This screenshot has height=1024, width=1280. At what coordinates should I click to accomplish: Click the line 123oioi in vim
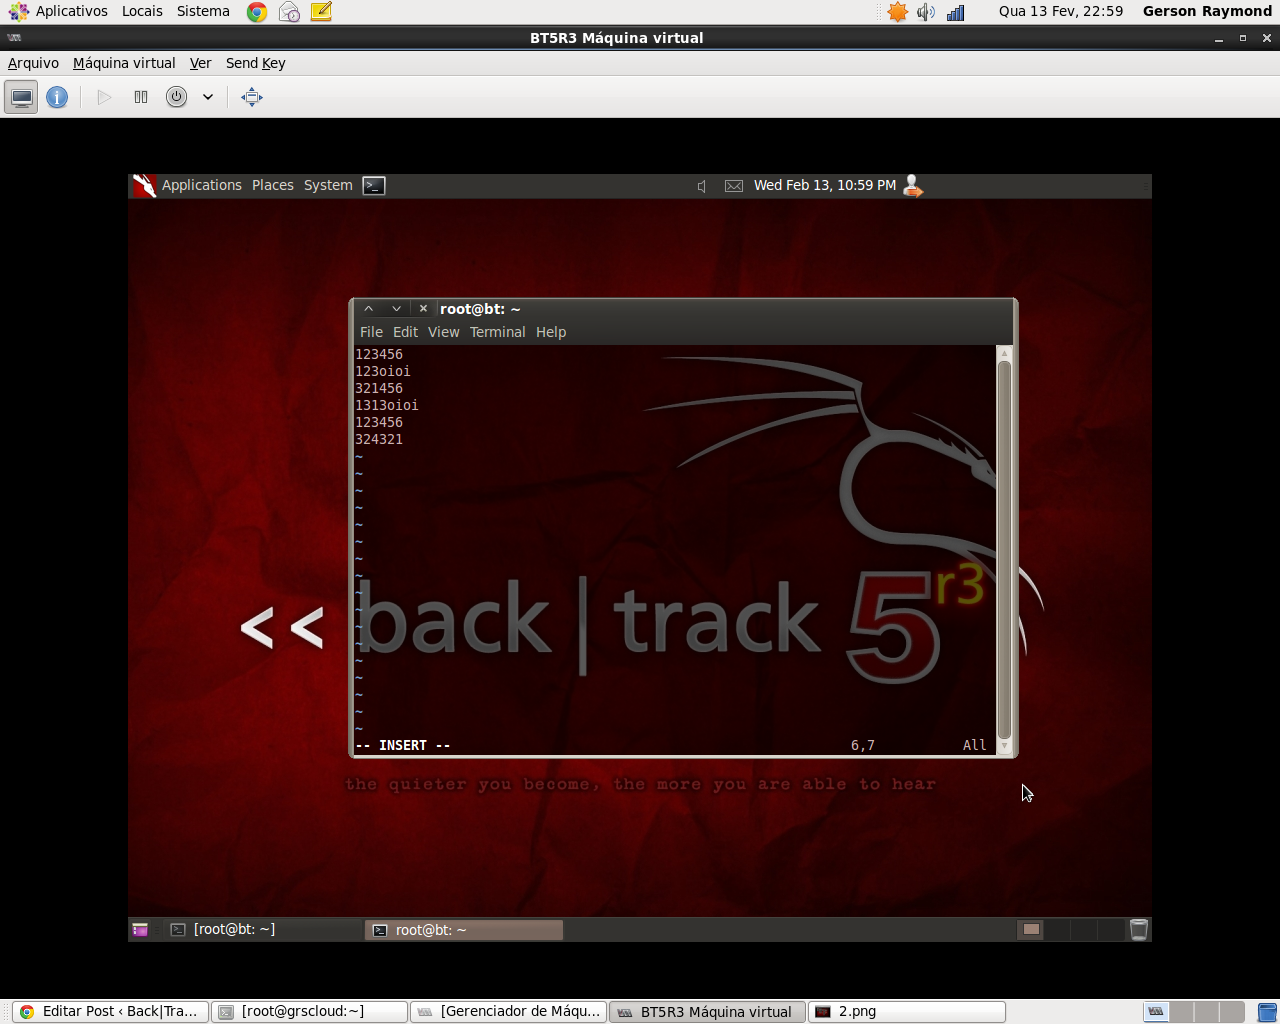pos(383,371)
